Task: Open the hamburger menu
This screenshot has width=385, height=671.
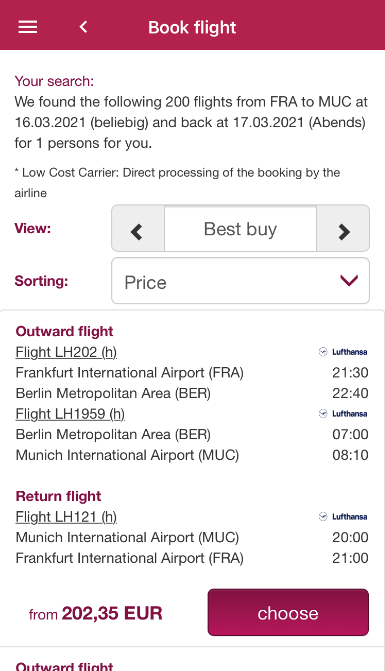Action: click(28, 27)
